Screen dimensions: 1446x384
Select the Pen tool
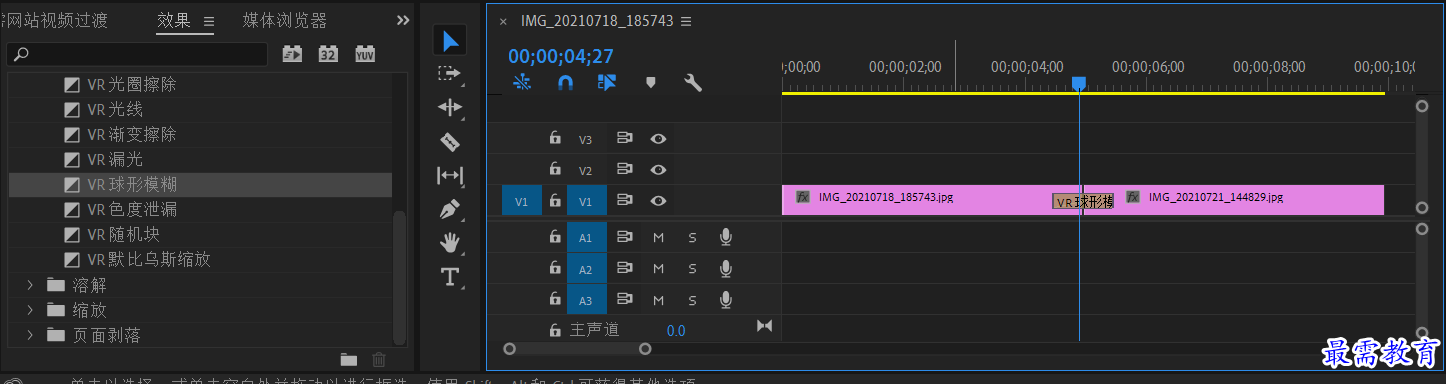coord(450,210)
